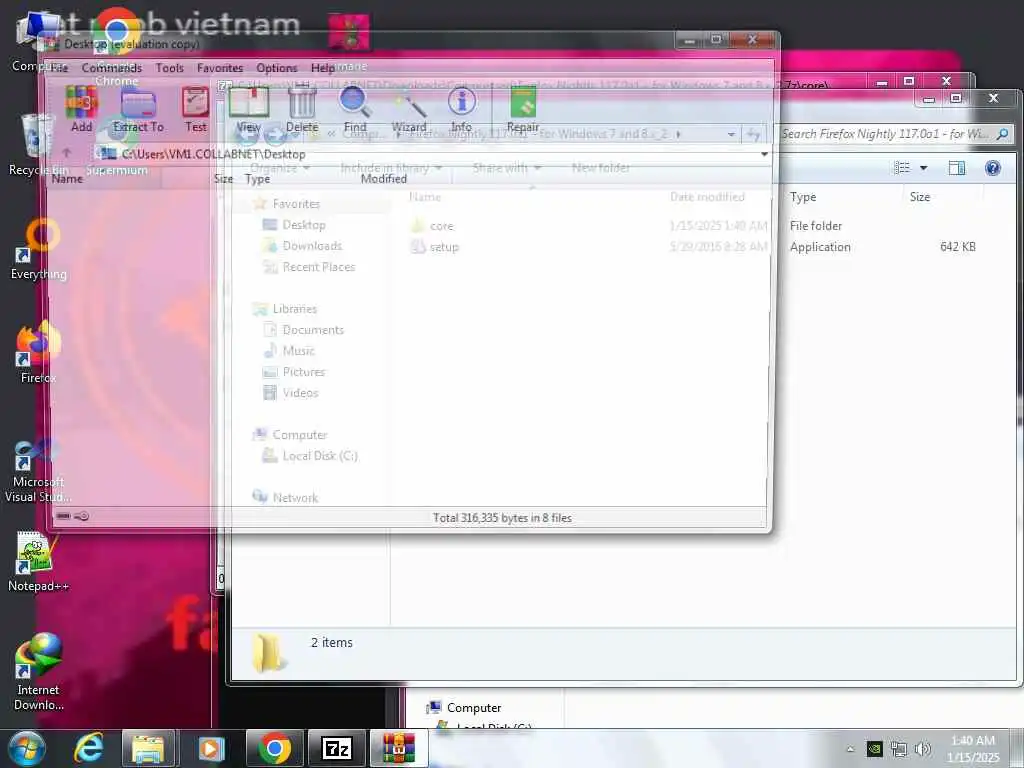Viewport: 1024px width, 768px height.
Task: Click the Extract To icon in WinRAR
Action: pos(138,108)
